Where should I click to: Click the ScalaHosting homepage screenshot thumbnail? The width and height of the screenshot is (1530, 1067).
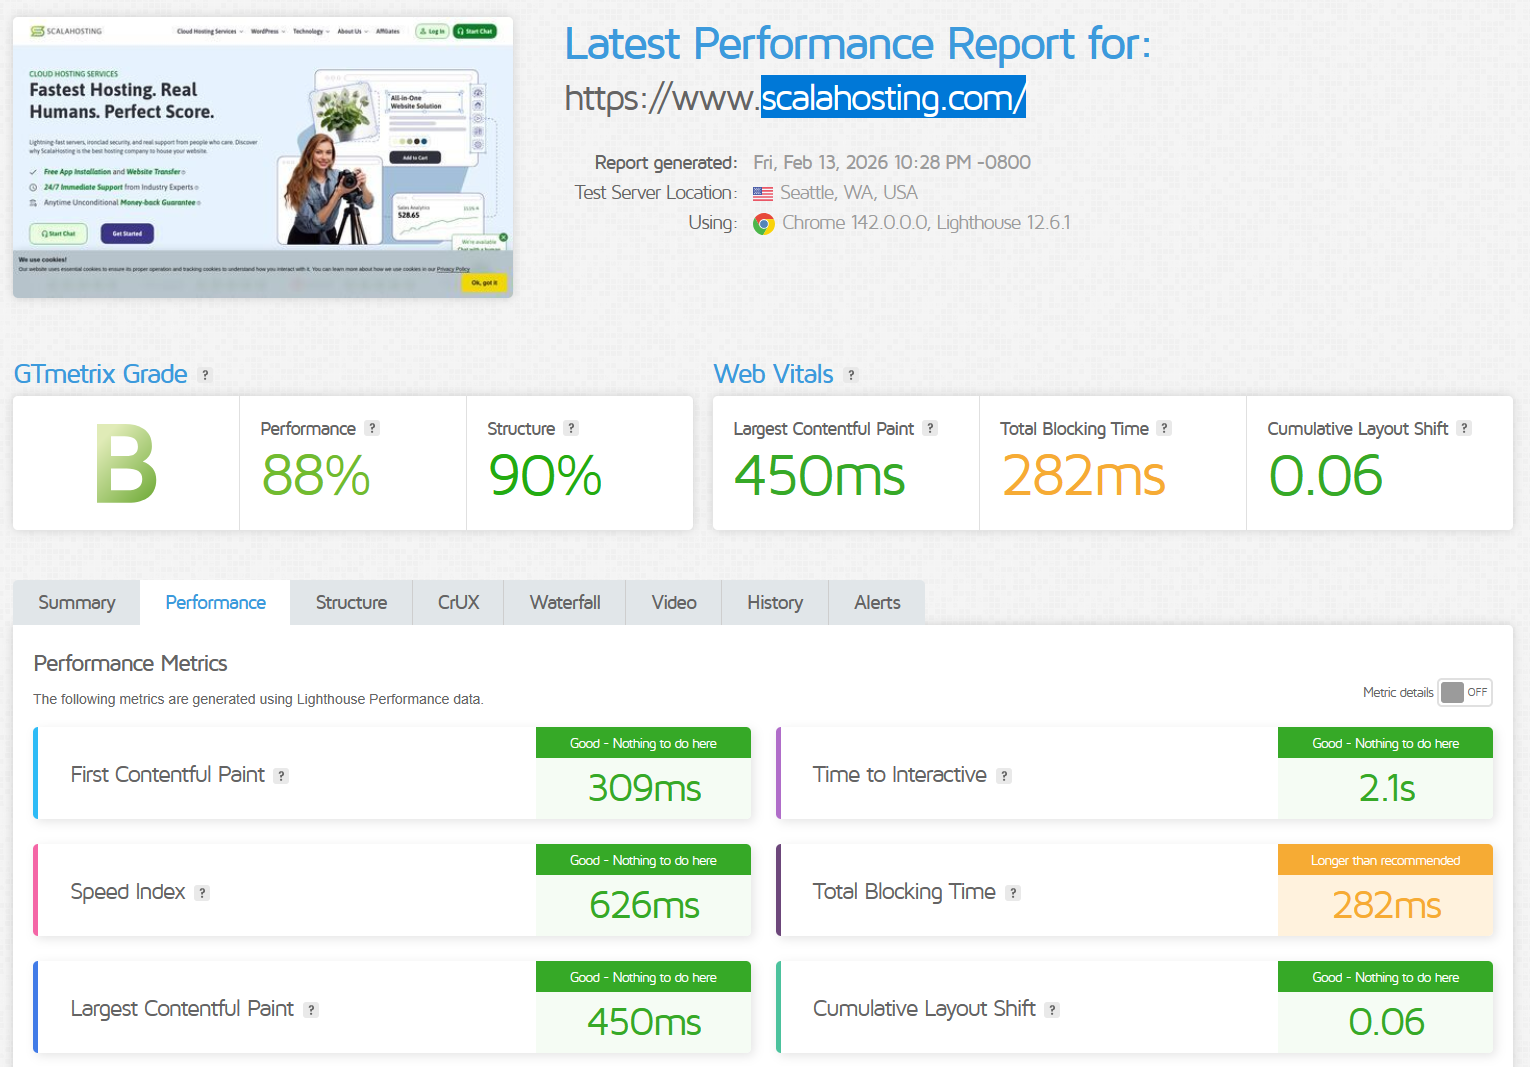click(x=262, y=156)
